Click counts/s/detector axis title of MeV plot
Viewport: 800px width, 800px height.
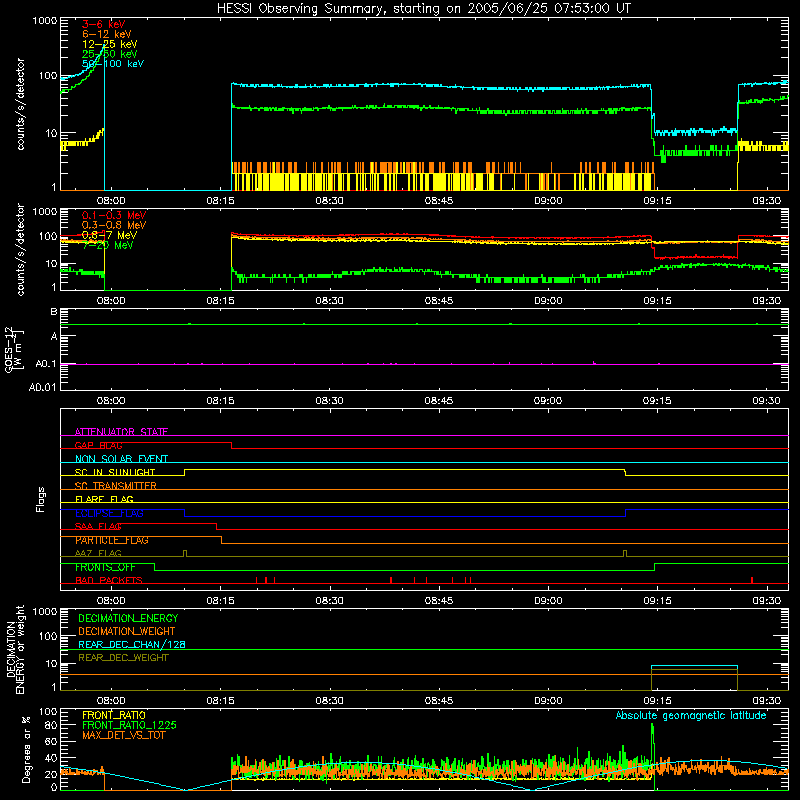pos(20,249)
